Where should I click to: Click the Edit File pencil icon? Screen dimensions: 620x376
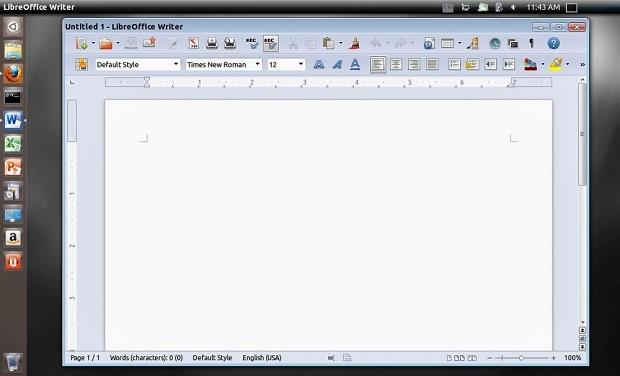coord(172,43)
